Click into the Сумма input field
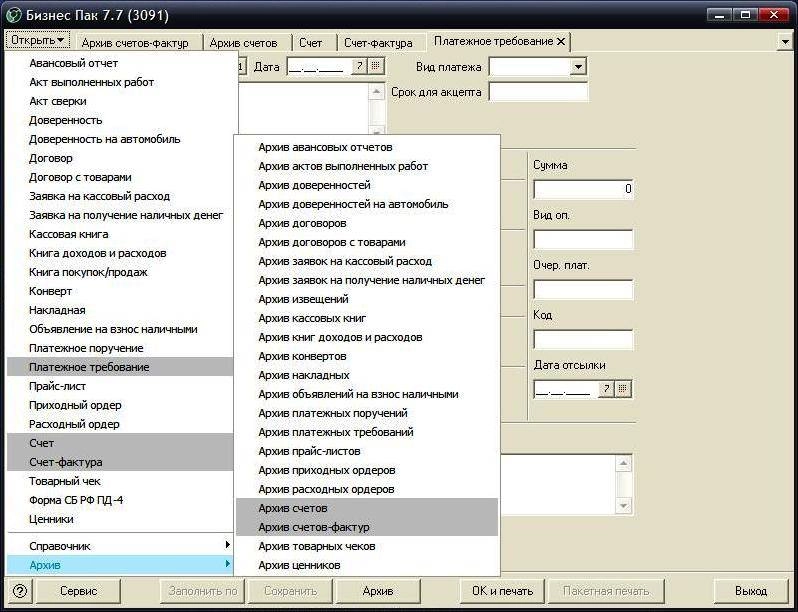Viewport: 798px width, 612px height. click(583, 189)
